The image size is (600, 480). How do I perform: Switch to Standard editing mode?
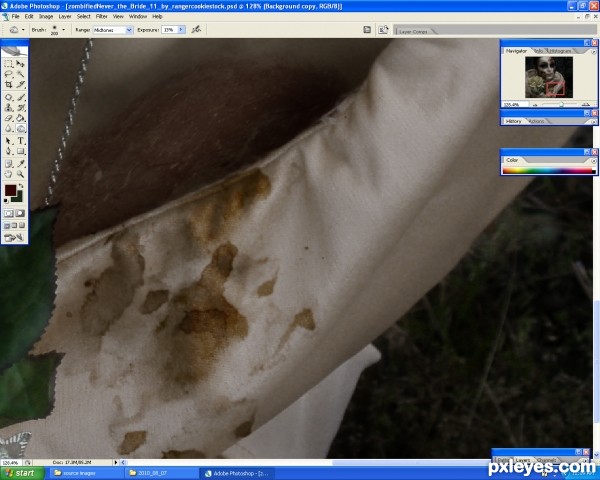click(x=8, y=213)
